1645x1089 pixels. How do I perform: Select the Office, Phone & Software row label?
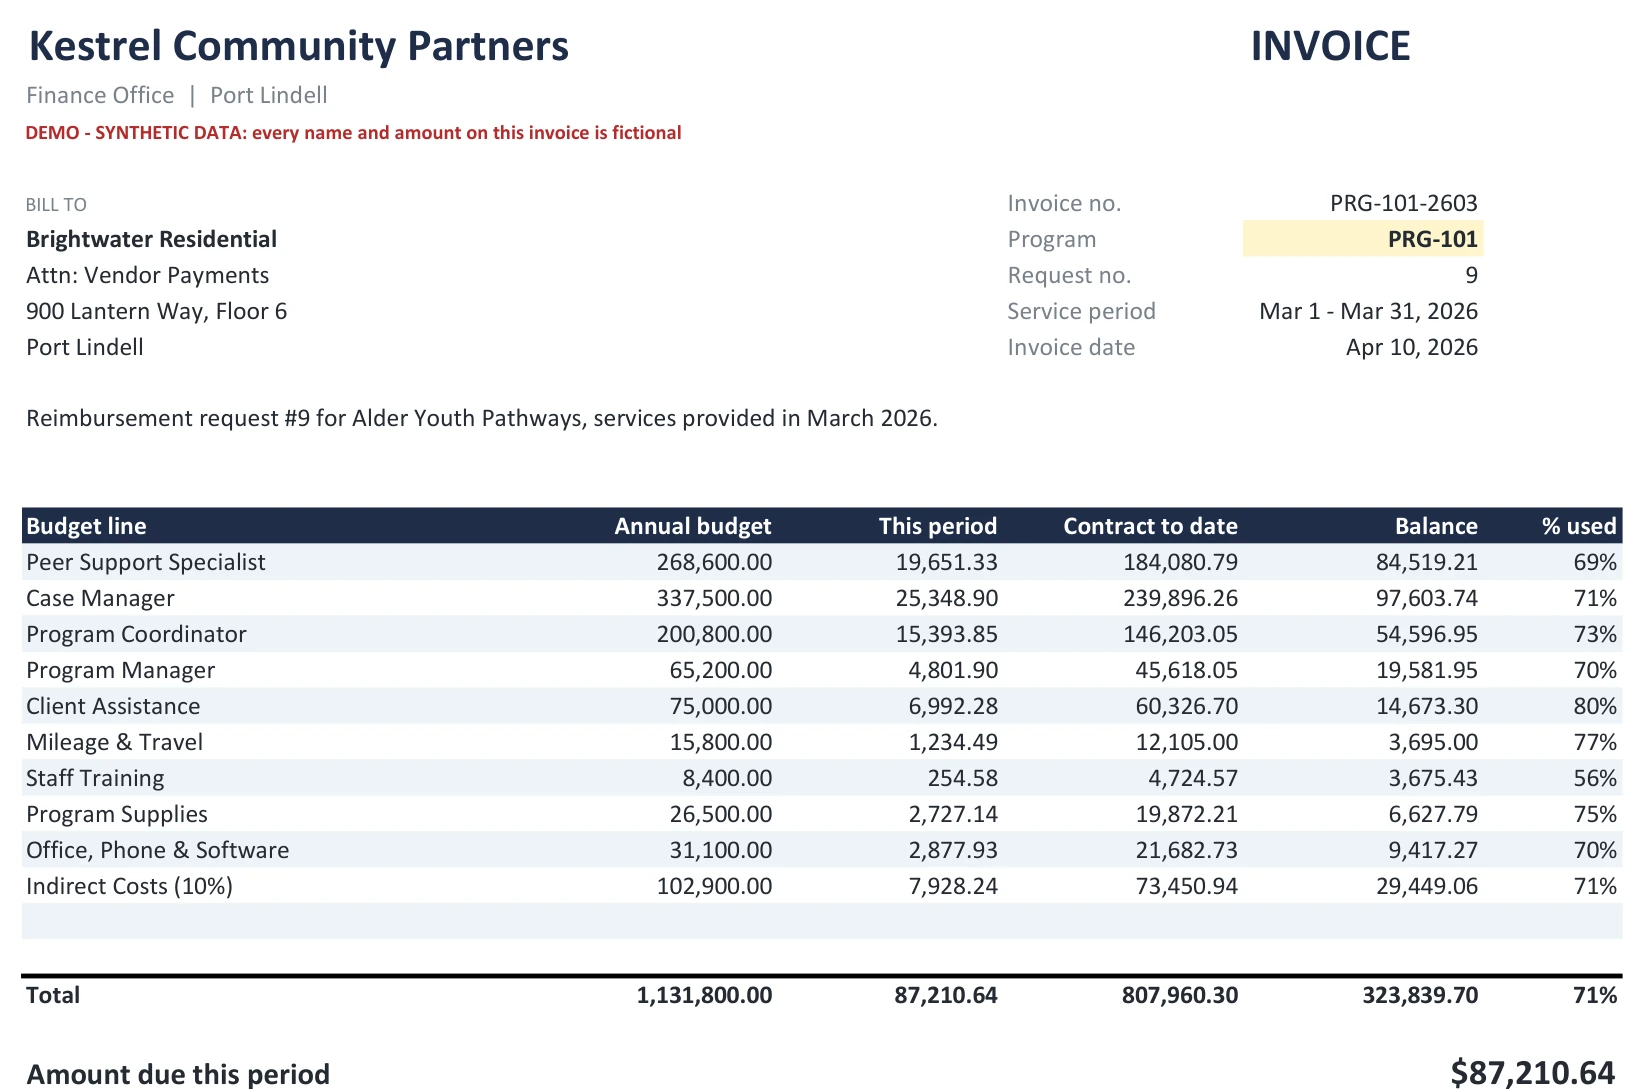pyautogui.click(x=157, y=850)
